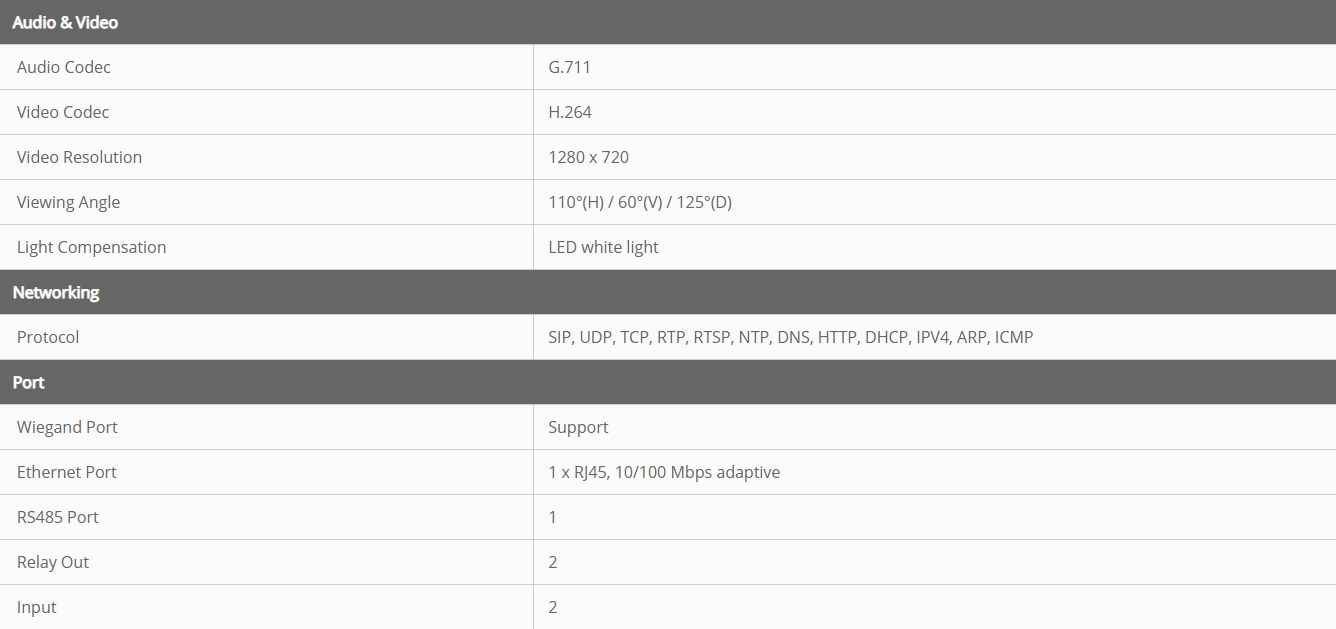
Task: Click the SIP, UDP, TCP protocol list text
Action: [x=790, y=337]
